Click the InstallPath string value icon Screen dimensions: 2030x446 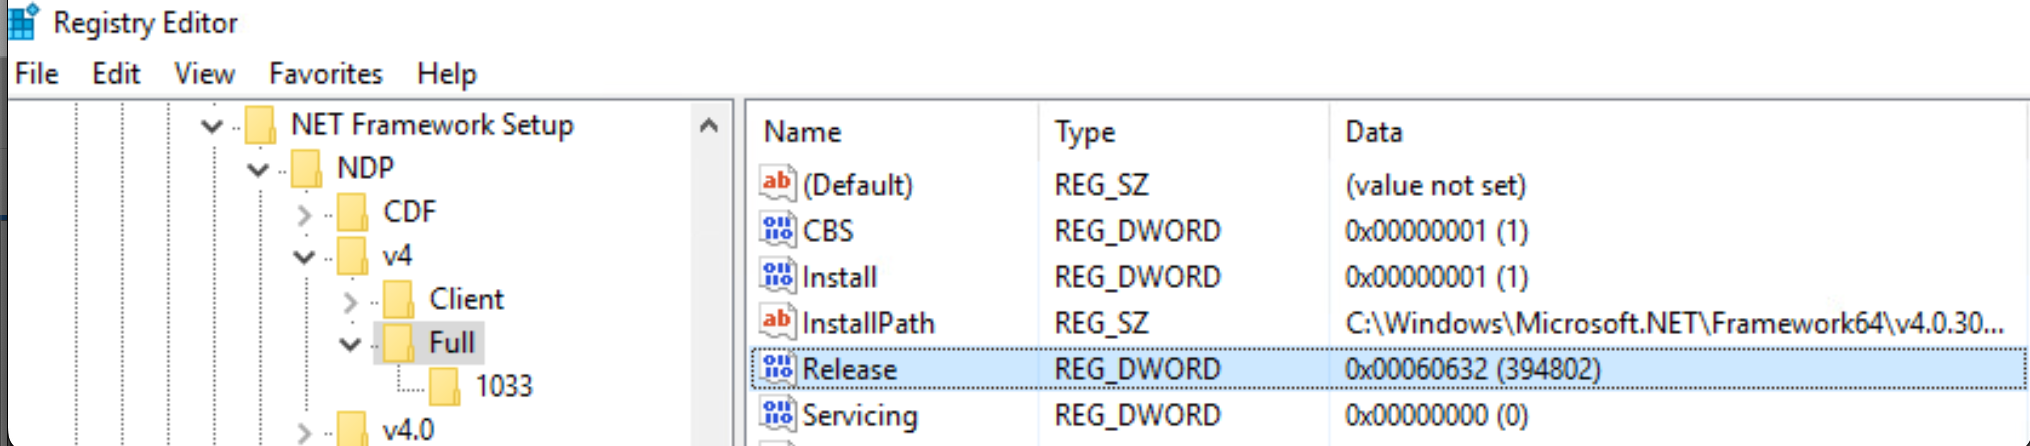(777, 322)
